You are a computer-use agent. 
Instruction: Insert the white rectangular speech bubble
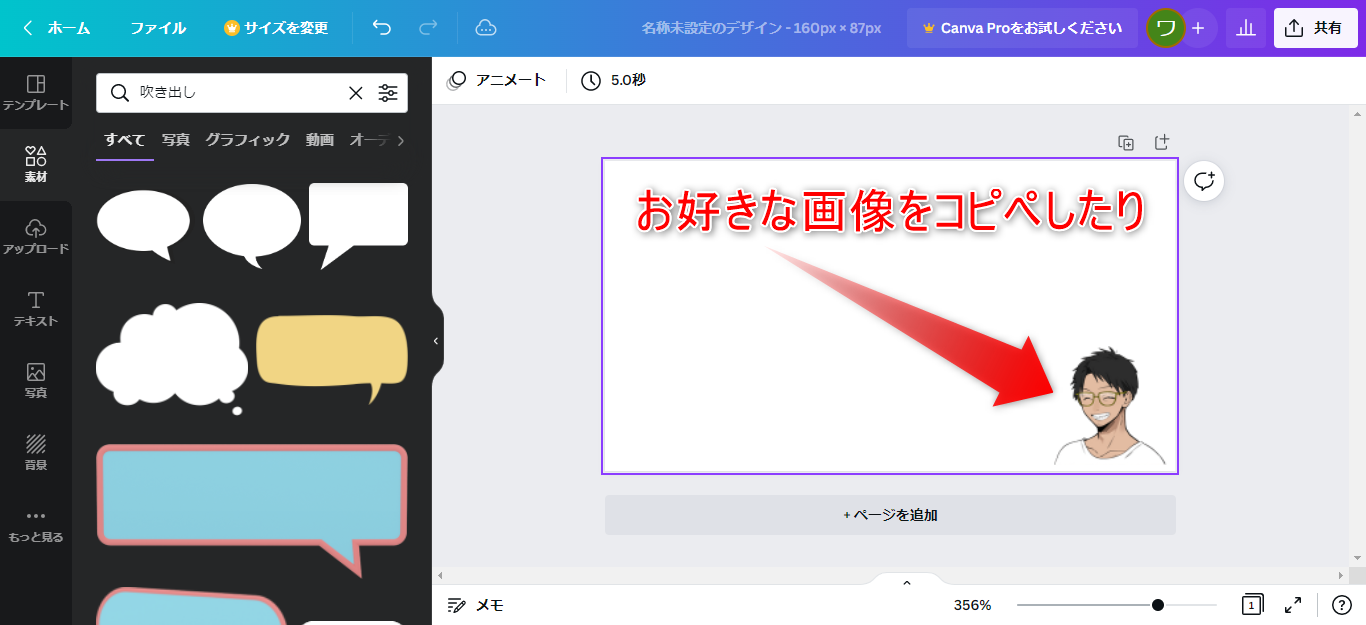[x=358, y=226]
